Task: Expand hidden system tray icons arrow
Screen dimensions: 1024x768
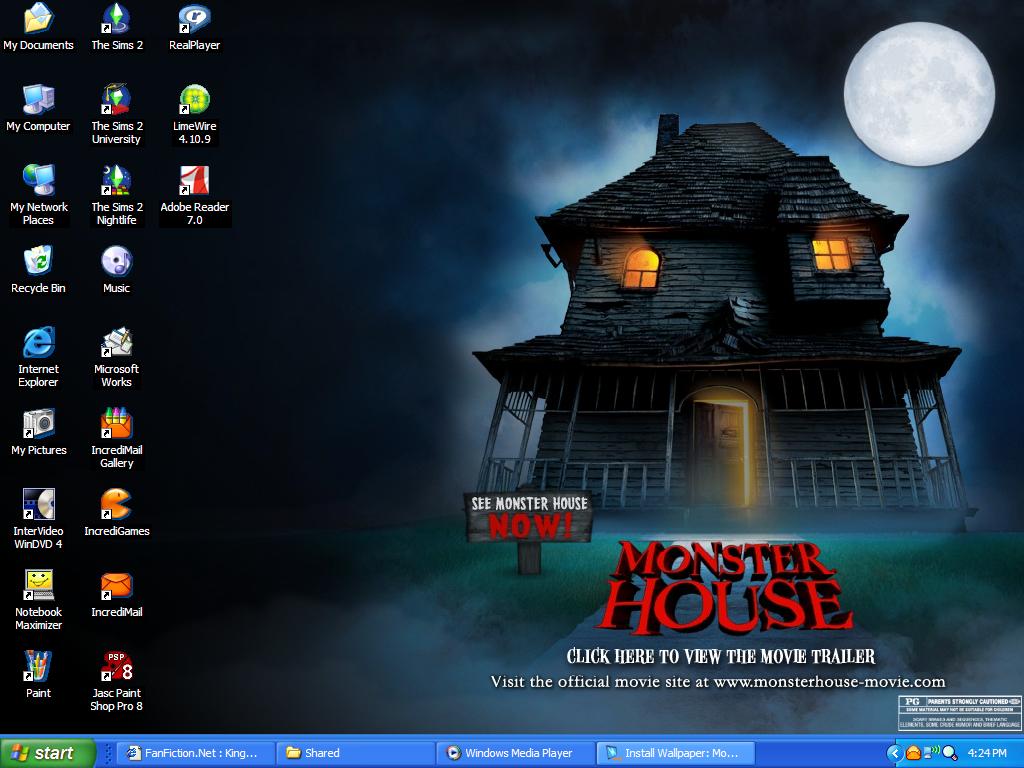Action: click(895, 753)
